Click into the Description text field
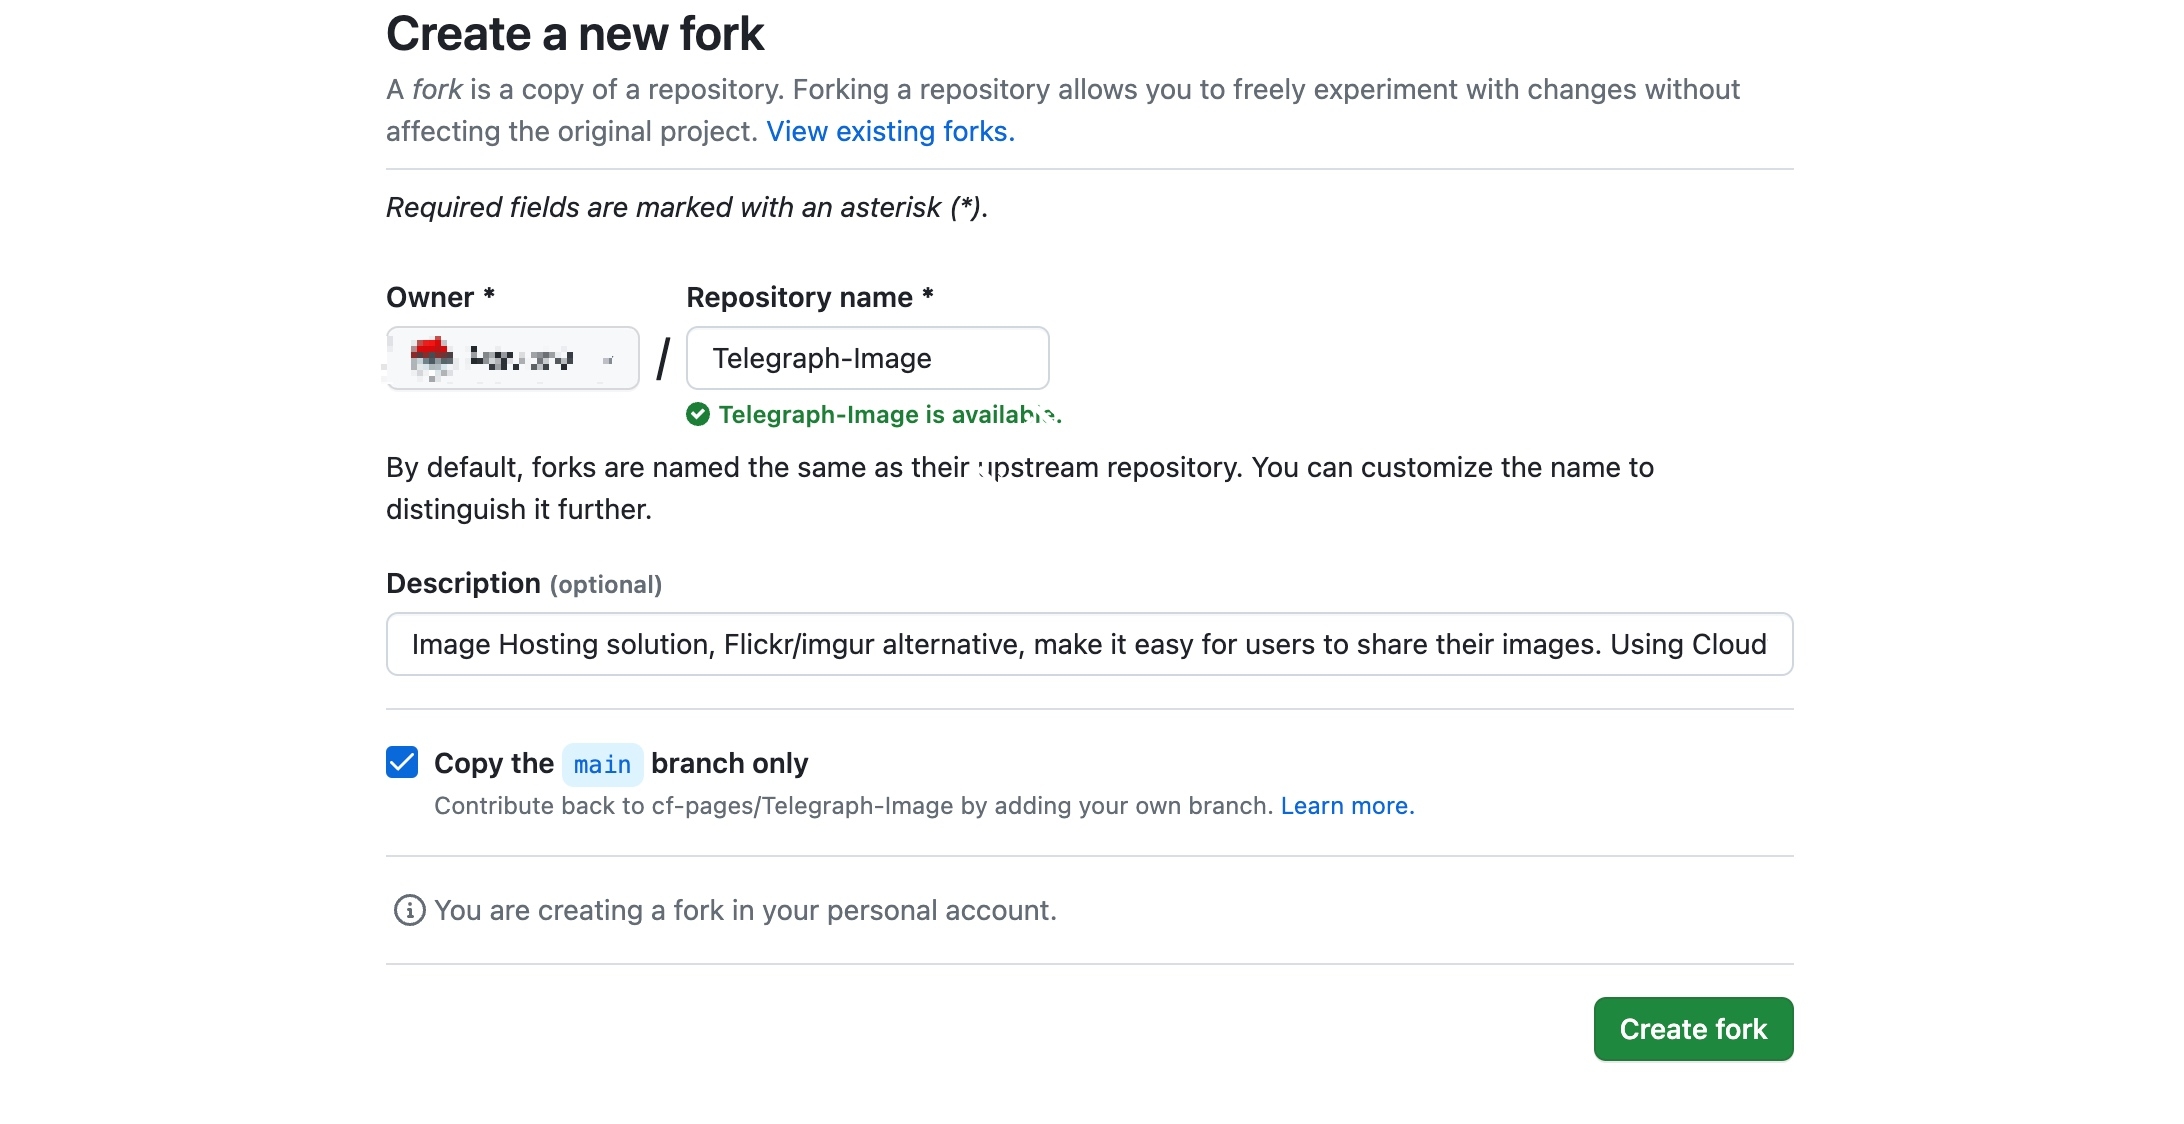2184x1124 pixels. click(1089, 644)
